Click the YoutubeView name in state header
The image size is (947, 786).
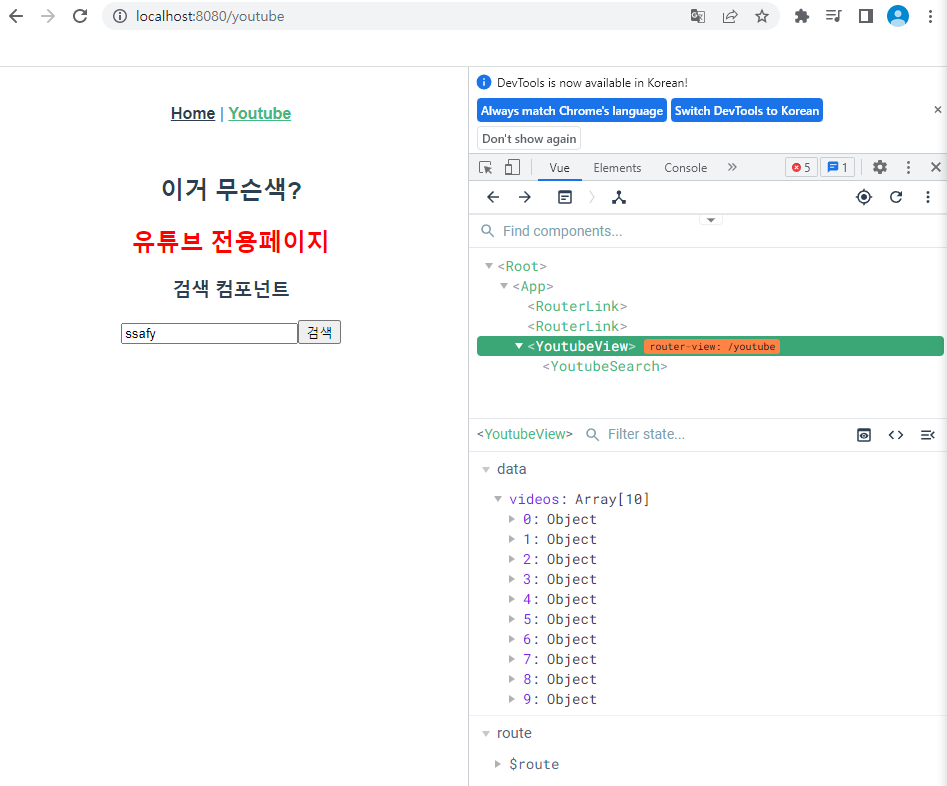tap(524, 434)
